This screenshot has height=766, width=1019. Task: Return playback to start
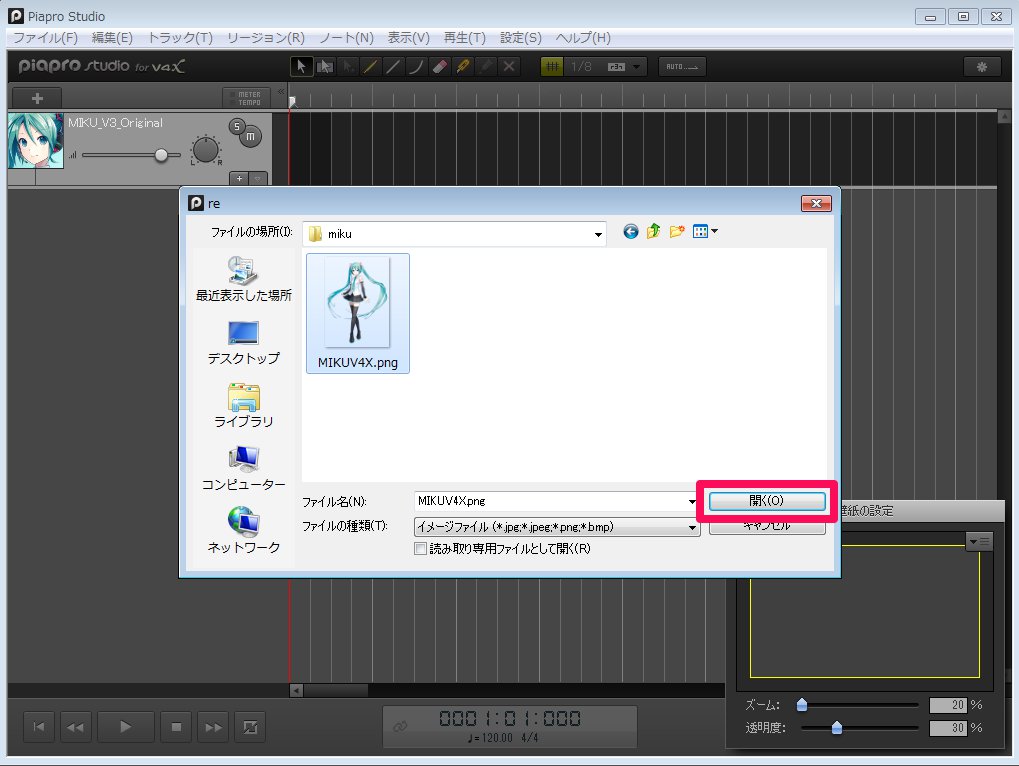(x=39, y=727)
